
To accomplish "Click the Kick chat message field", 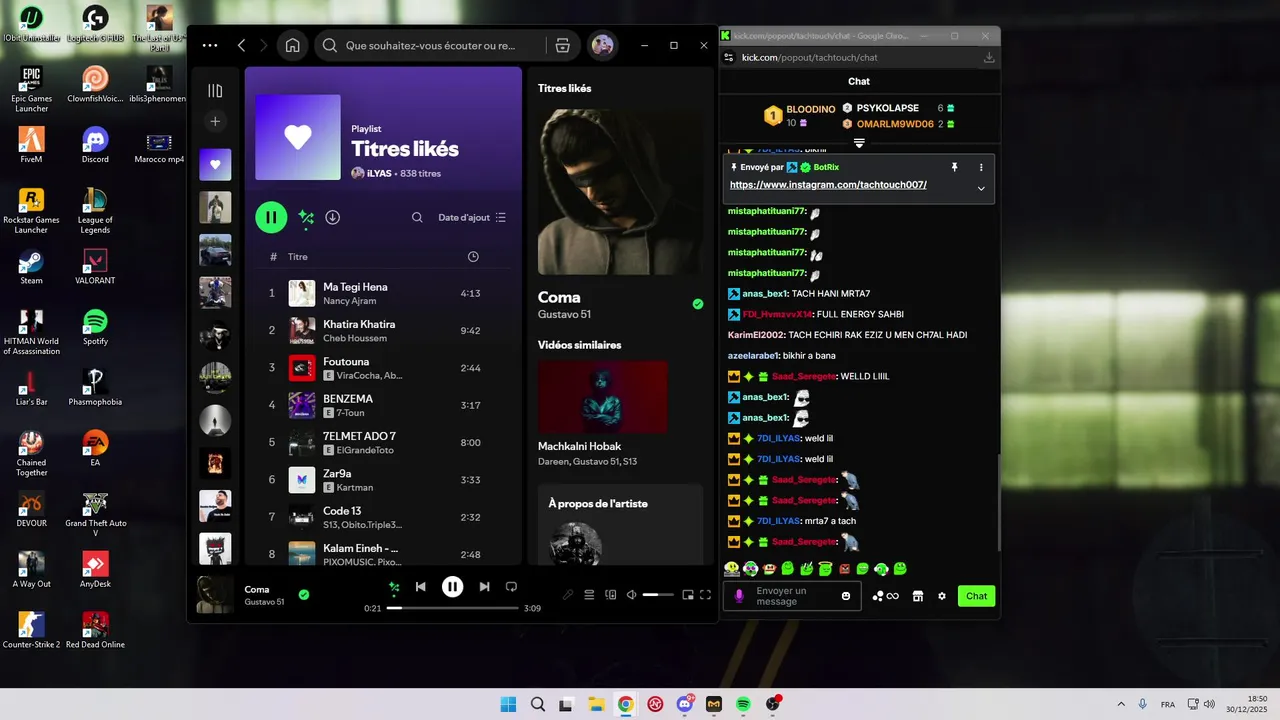I will pyautogui.click(x=793, y=596).
